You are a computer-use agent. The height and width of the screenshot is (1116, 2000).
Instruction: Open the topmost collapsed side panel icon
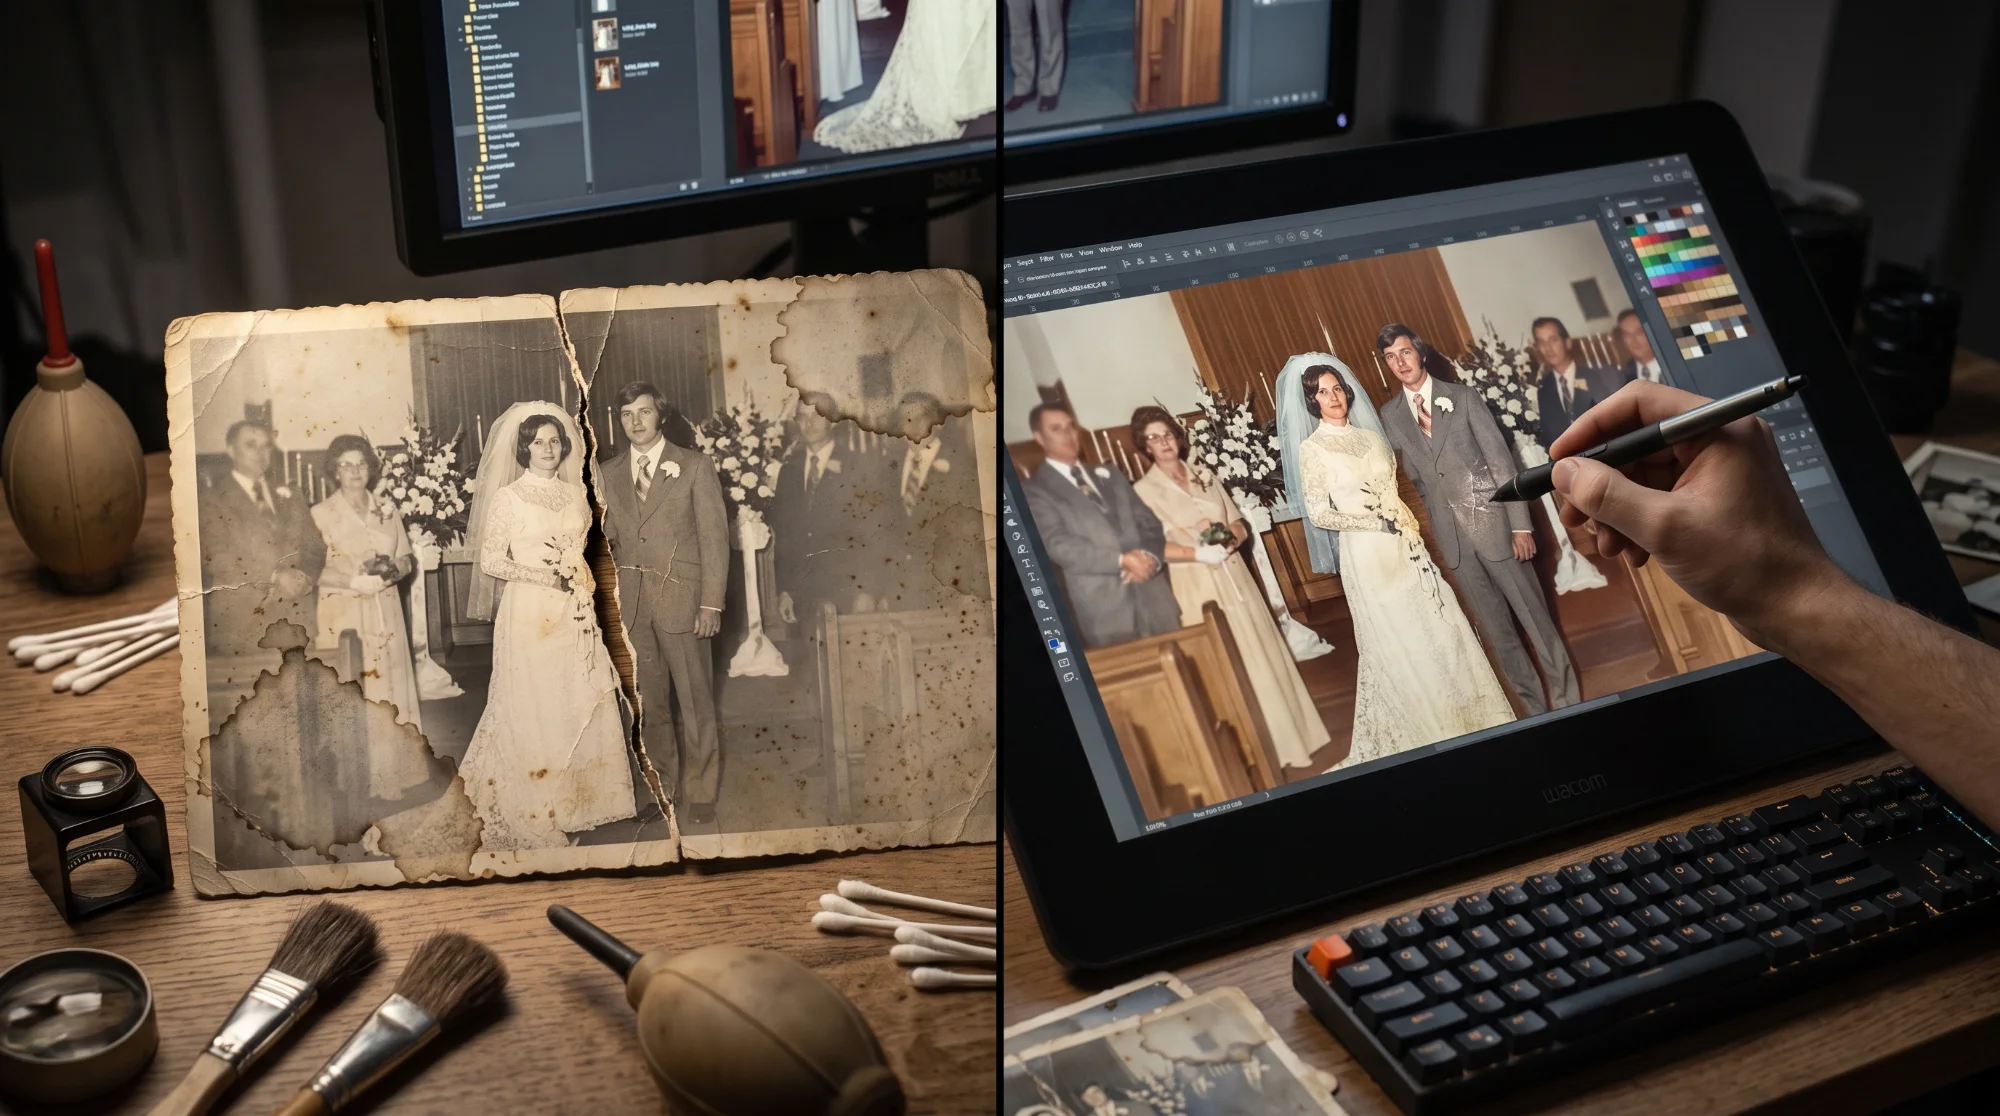tap(1610, 213)
